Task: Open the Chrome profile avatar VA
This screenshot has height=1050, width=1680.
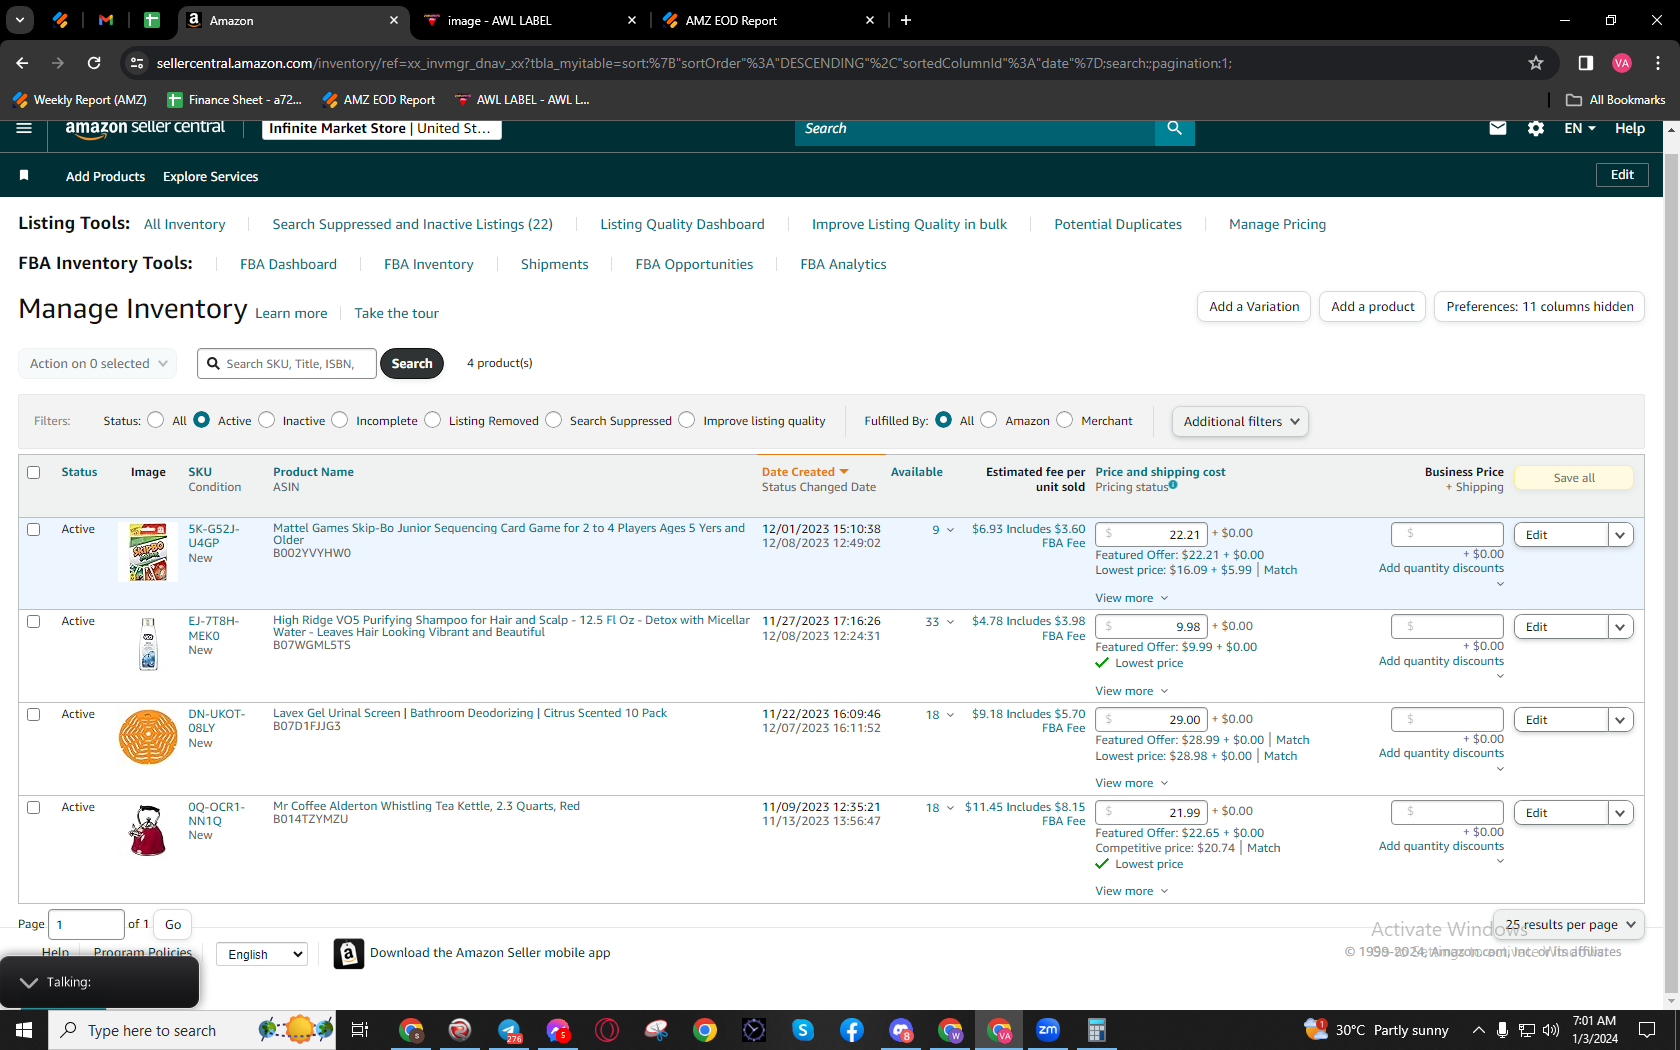Action: [1622, 63]
